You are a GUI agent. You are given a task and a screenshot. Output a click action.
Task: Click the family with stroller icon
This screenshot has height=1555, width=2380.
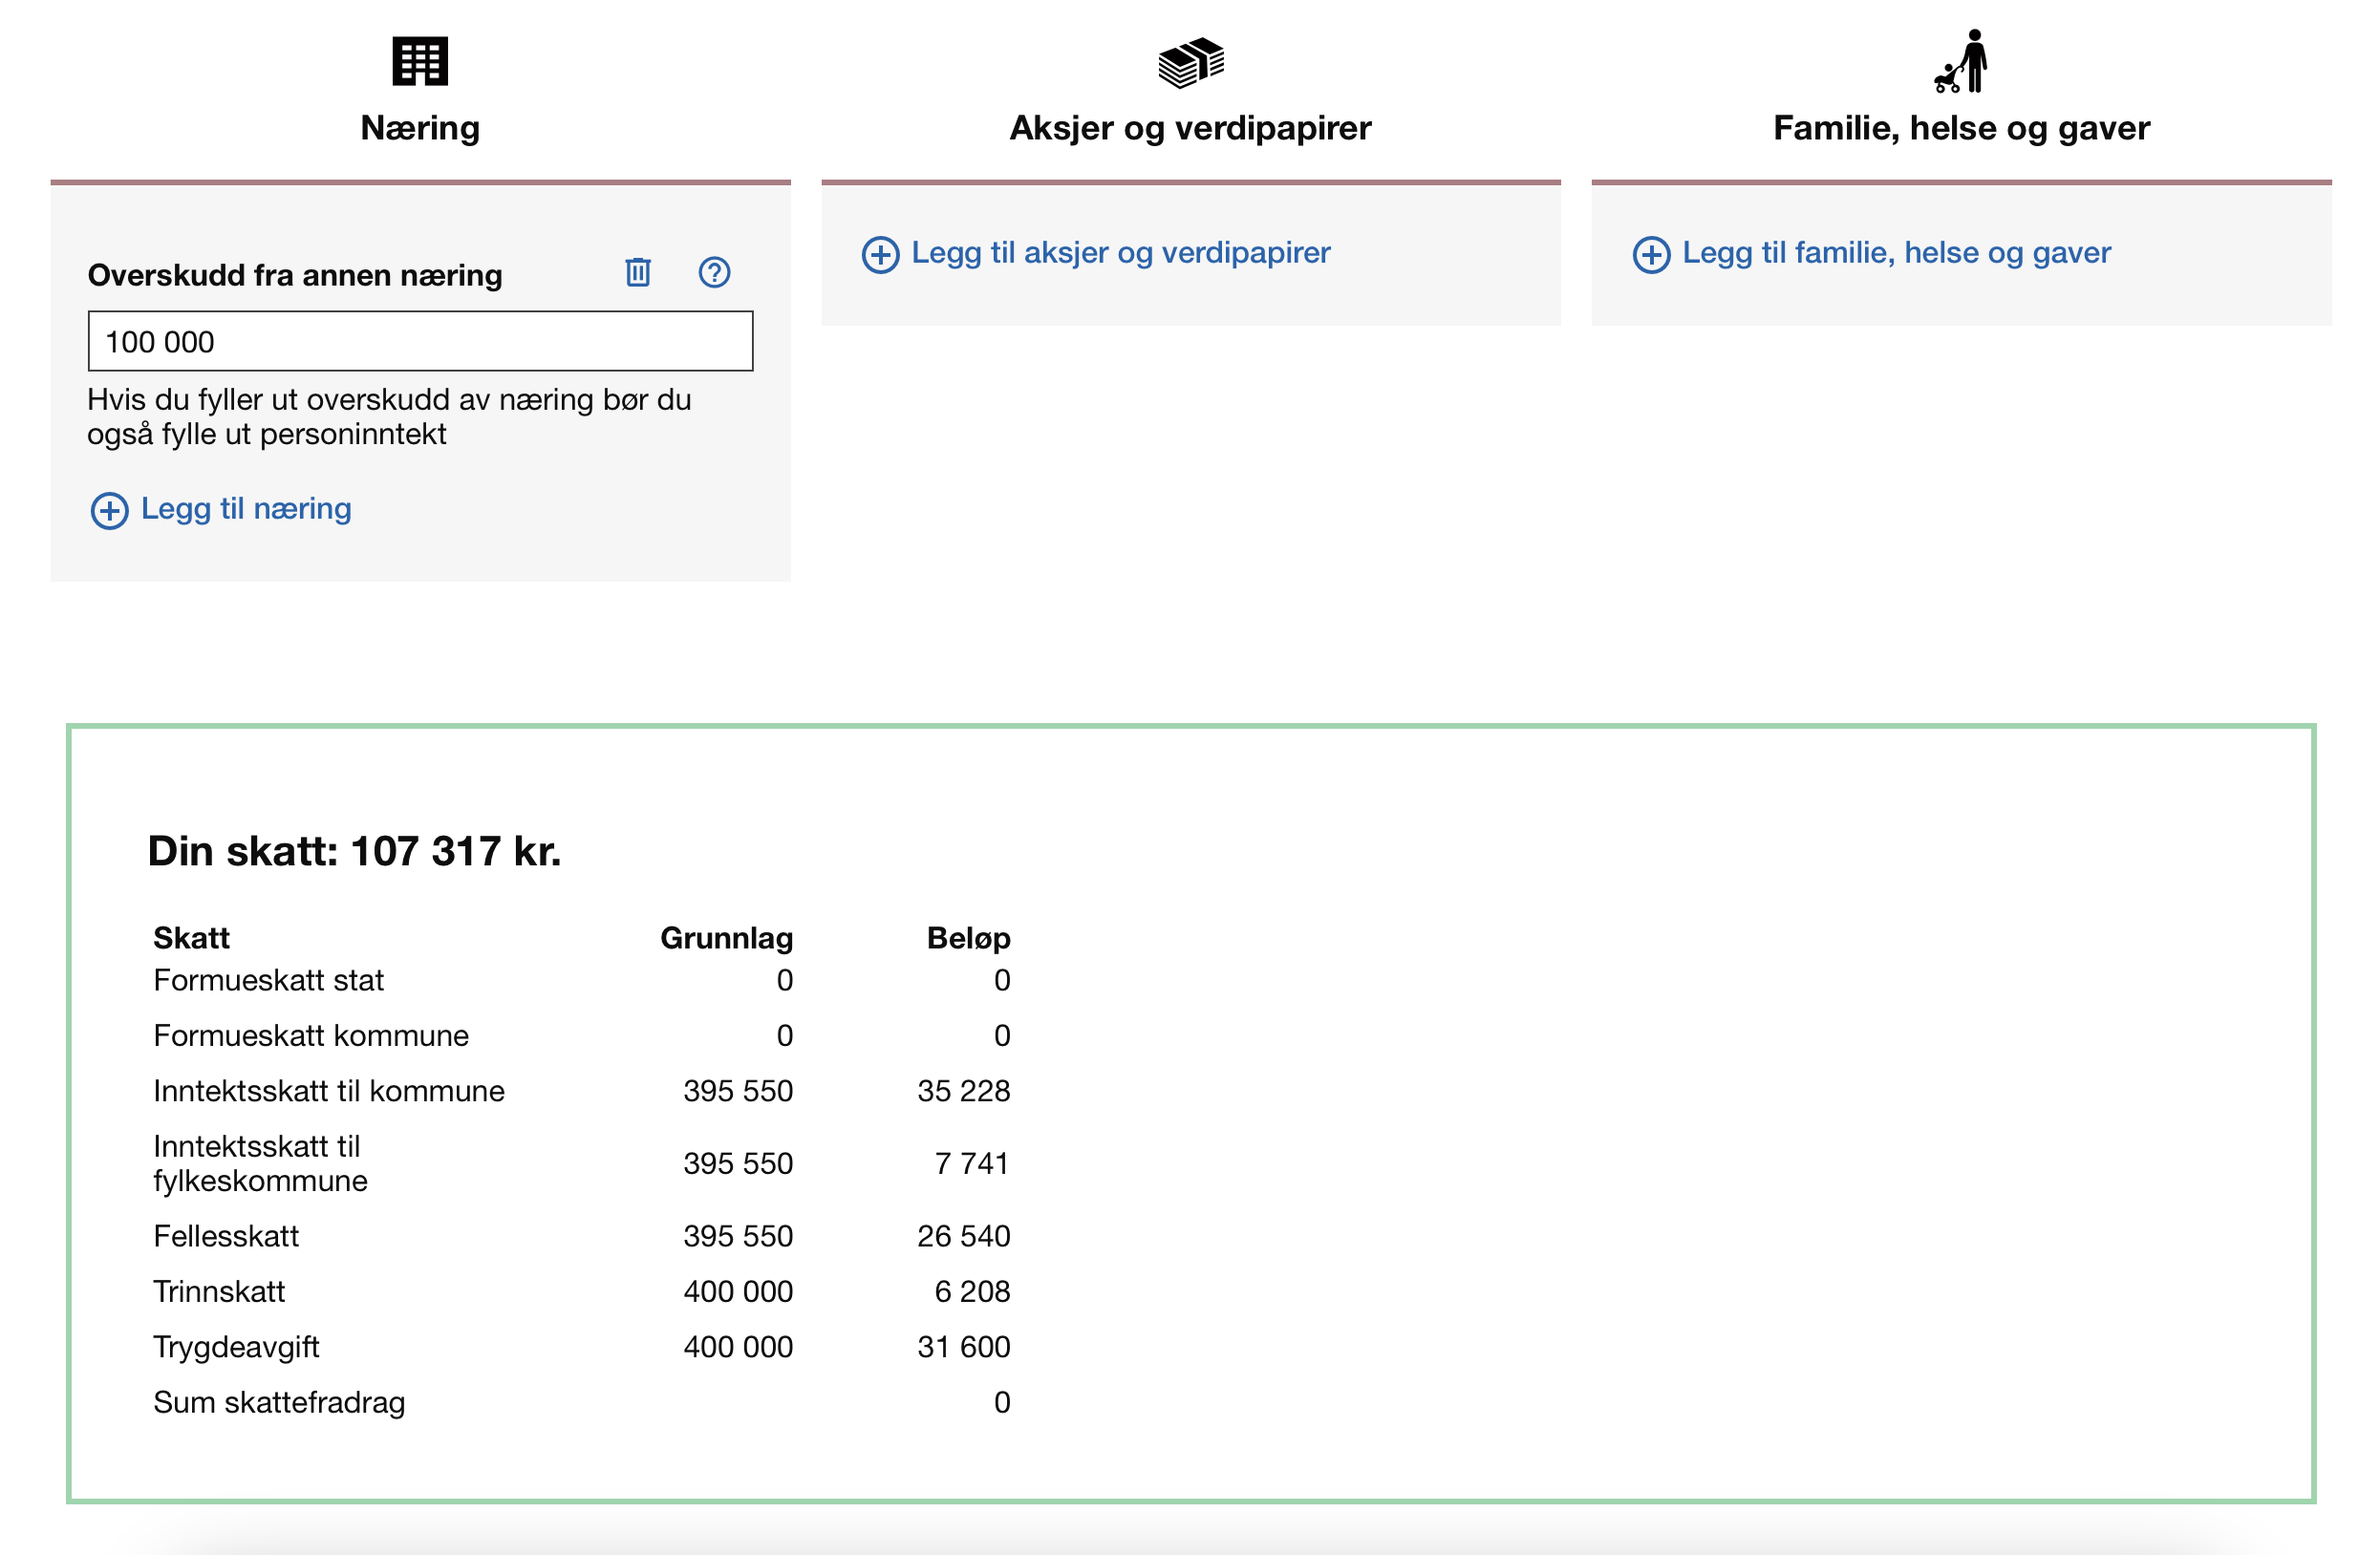coord(1961,62)
